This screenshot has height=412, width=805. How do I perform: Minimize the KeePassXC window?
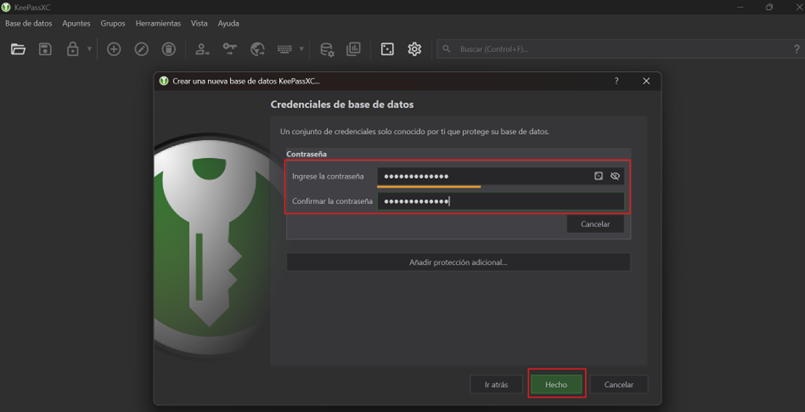[740, 7]
